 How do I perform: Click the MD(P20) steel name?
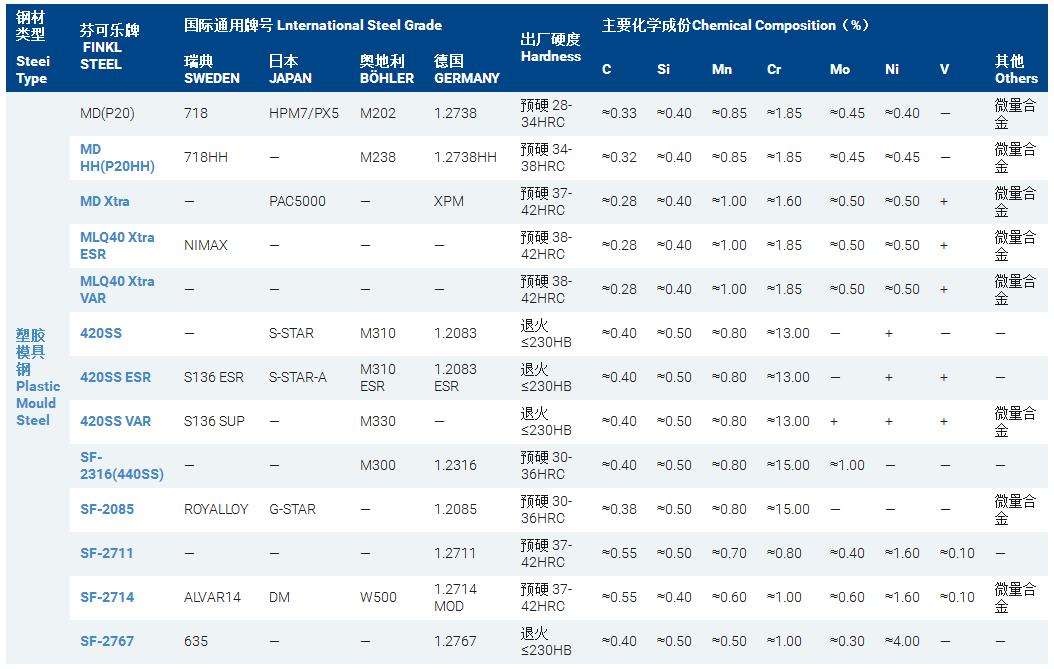coord(107,113)
